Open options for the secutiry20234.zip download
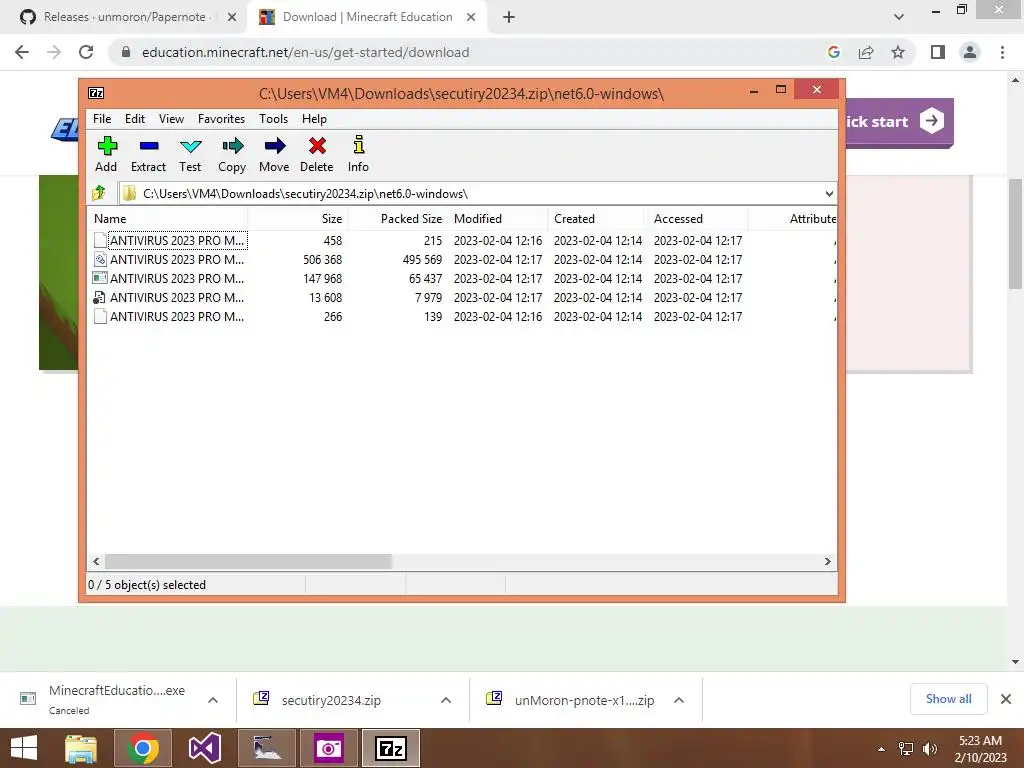This screenshot has height=768, width=1024. [446, 699]
